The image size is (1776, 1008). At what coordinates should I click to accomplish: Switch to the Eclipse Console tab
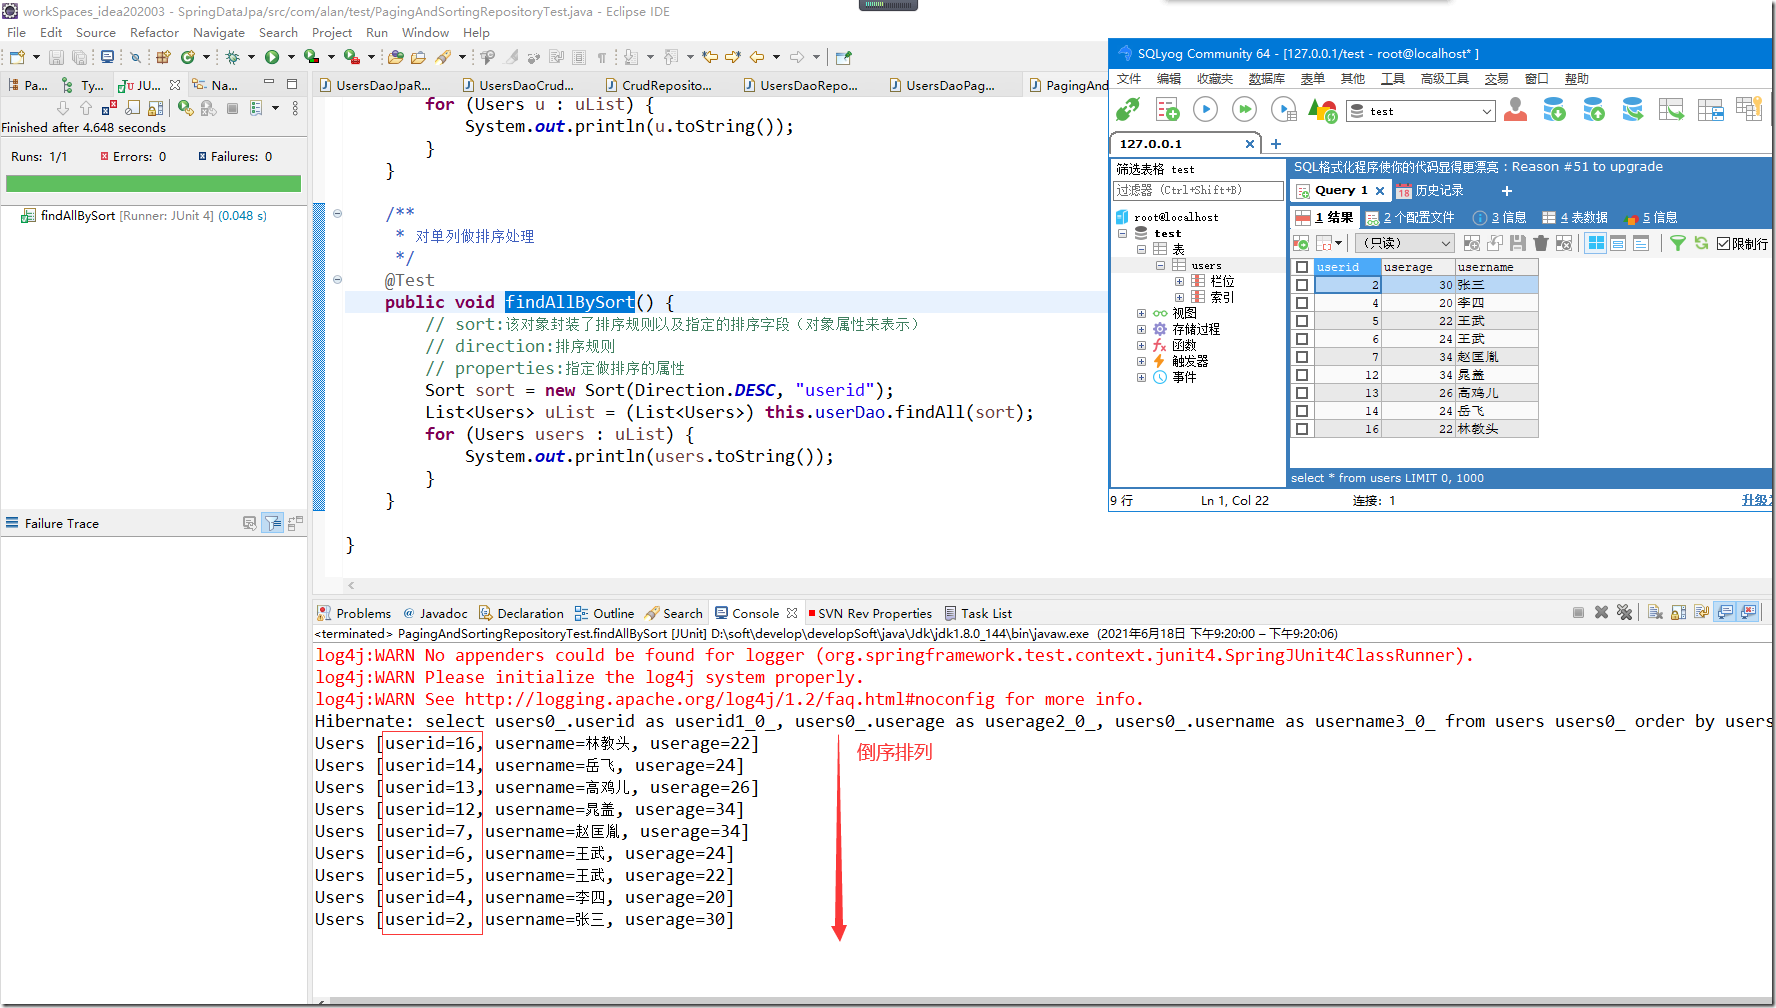click(x=755, y=613)
